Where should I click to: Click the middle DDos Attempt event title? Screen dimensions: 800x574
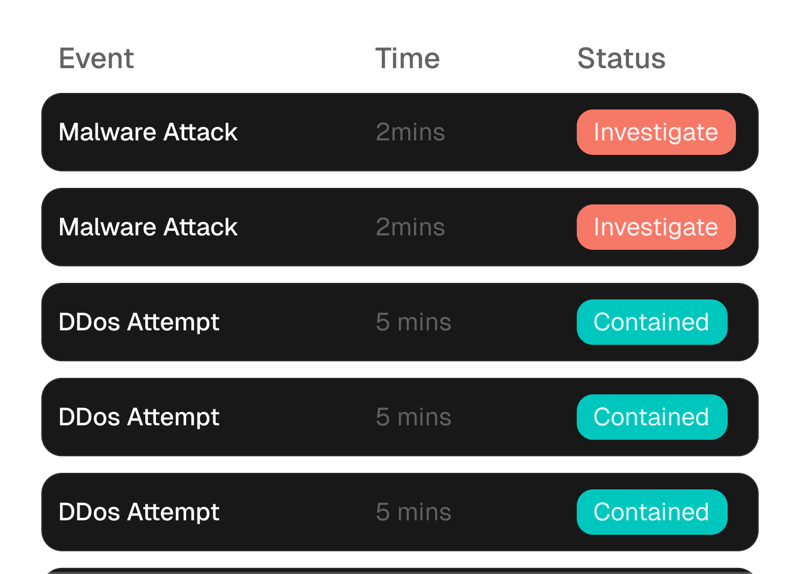pos(139,417)
